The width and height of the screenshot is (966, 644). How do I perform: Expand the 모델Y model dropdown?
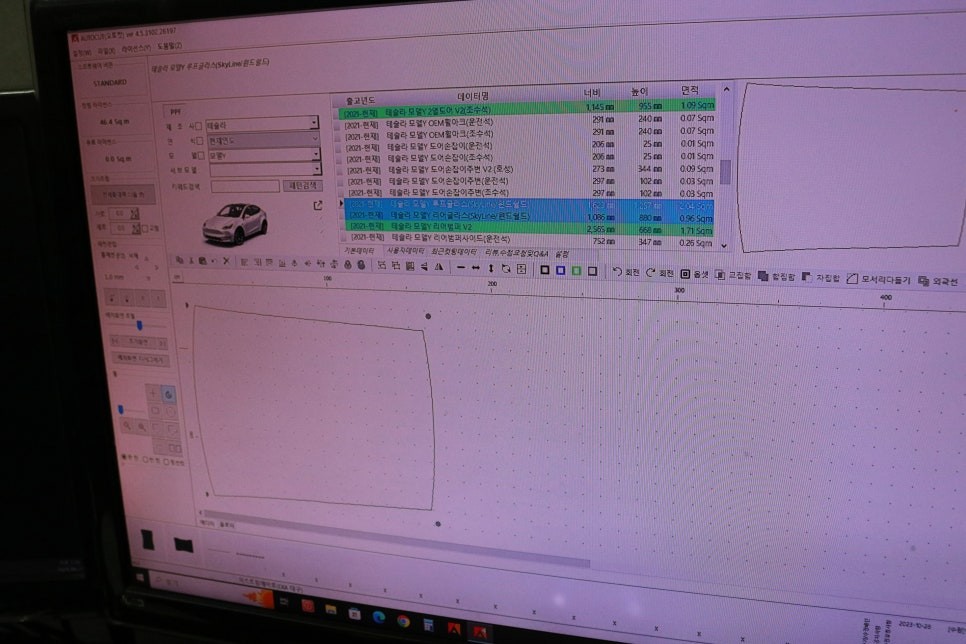pyautogui.click(x=315, y=154)
